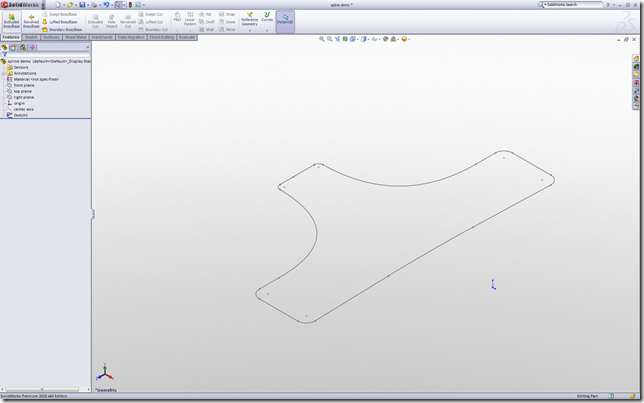644x403 pixels.
Task: Click the Open file icon
Action: click(x=70, y=5)
